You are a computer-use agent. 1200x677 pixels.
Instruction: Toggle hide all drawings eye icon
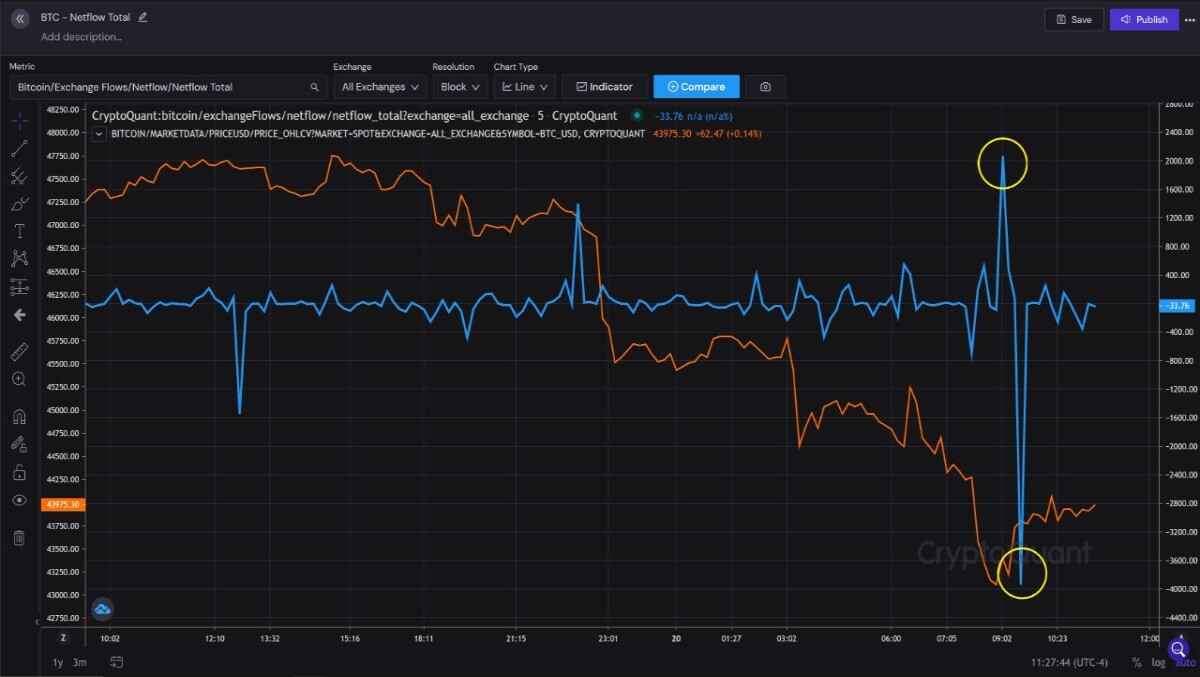(x=19, y=500)
